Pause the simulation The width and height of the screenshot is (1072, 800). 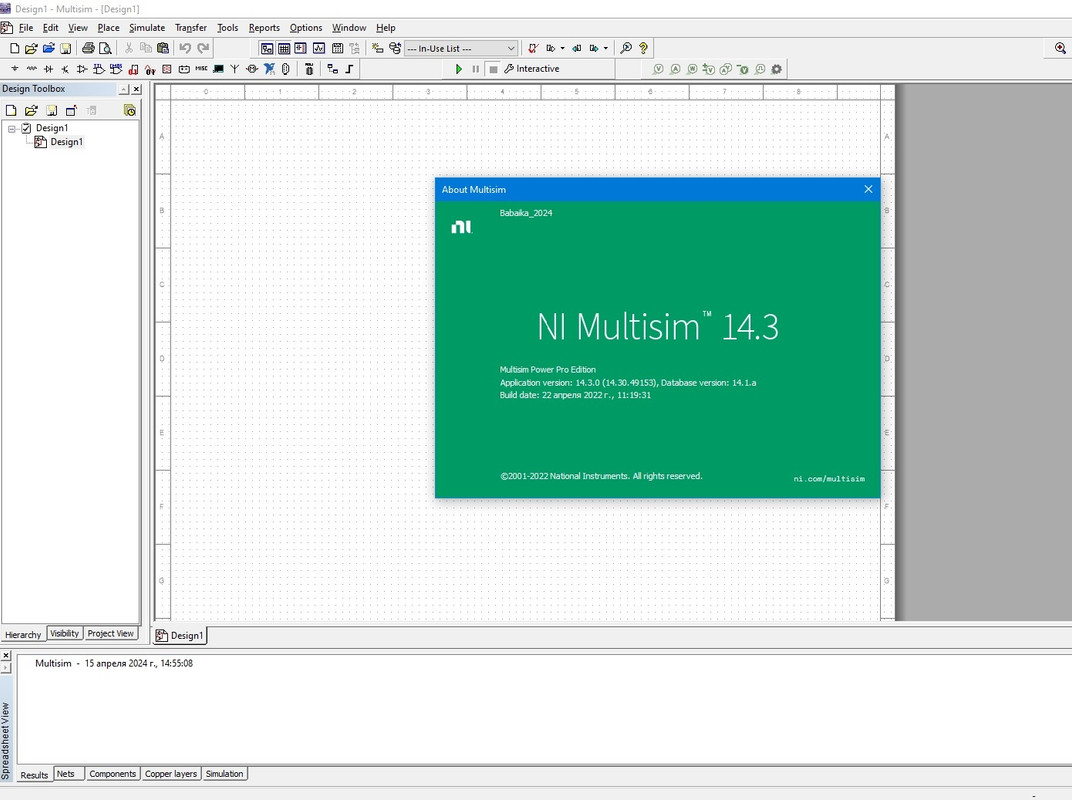[476, 69]
